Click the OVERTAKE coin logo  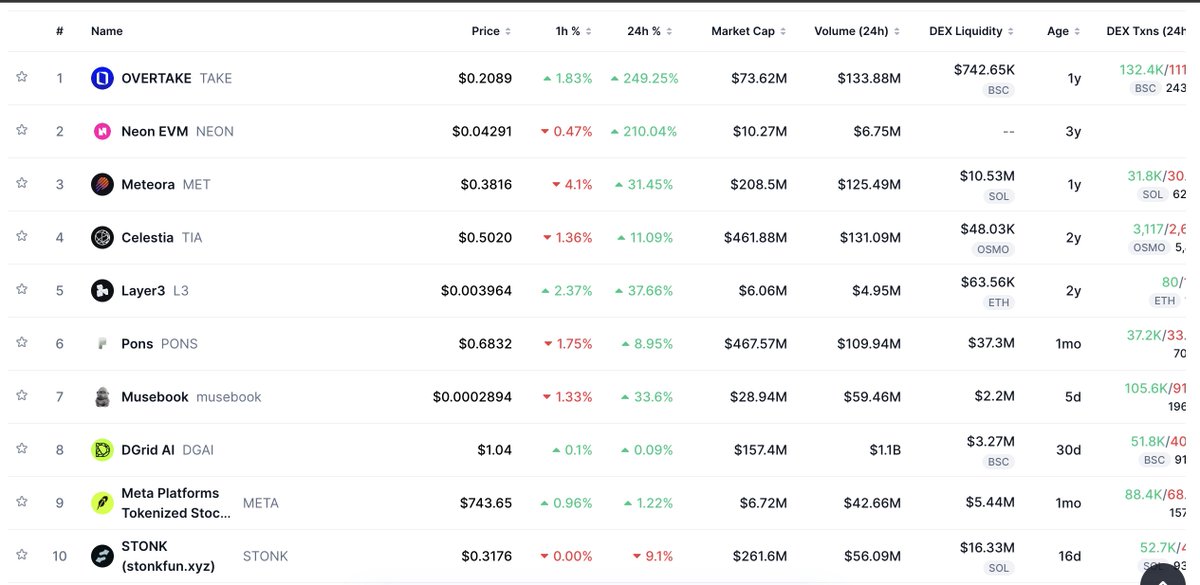[x=102, y=78]
